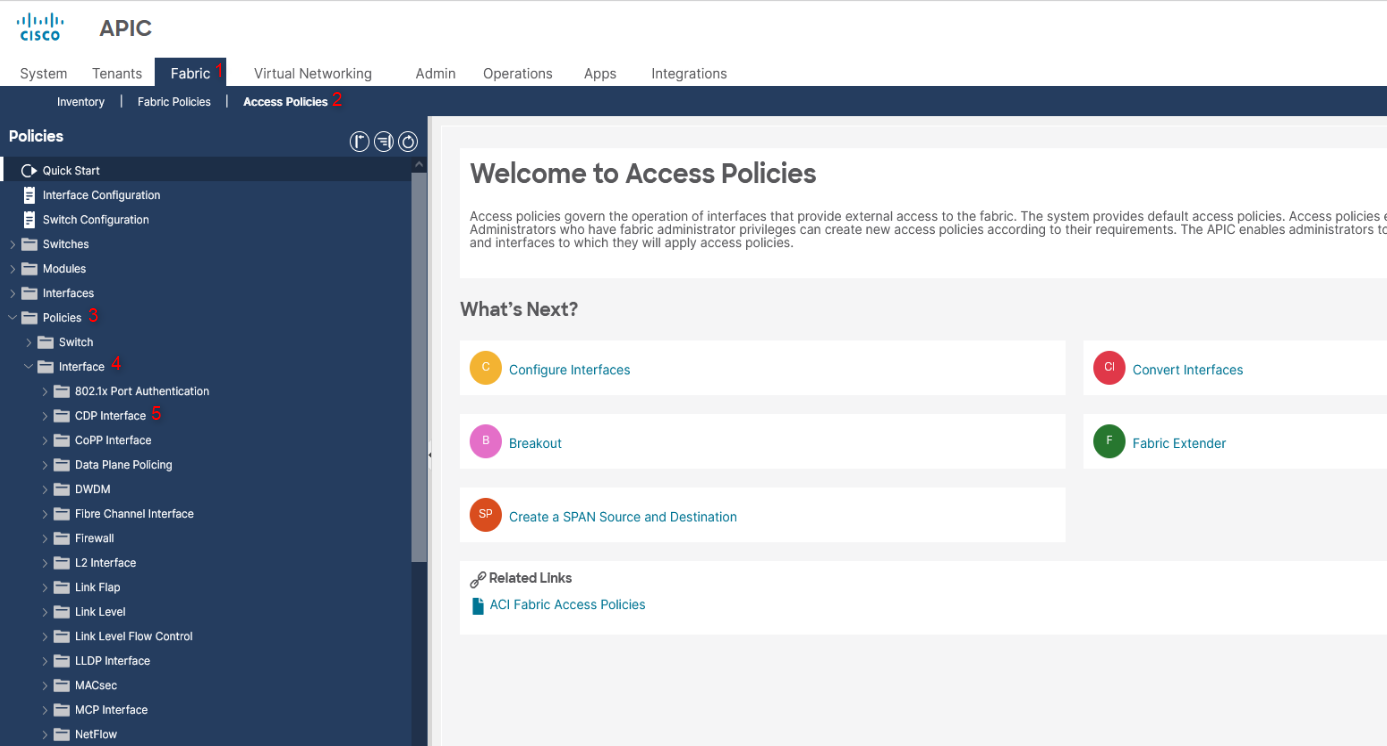Expand the CDP Interface folder
1387x746 pixels.
click(43, 415)
